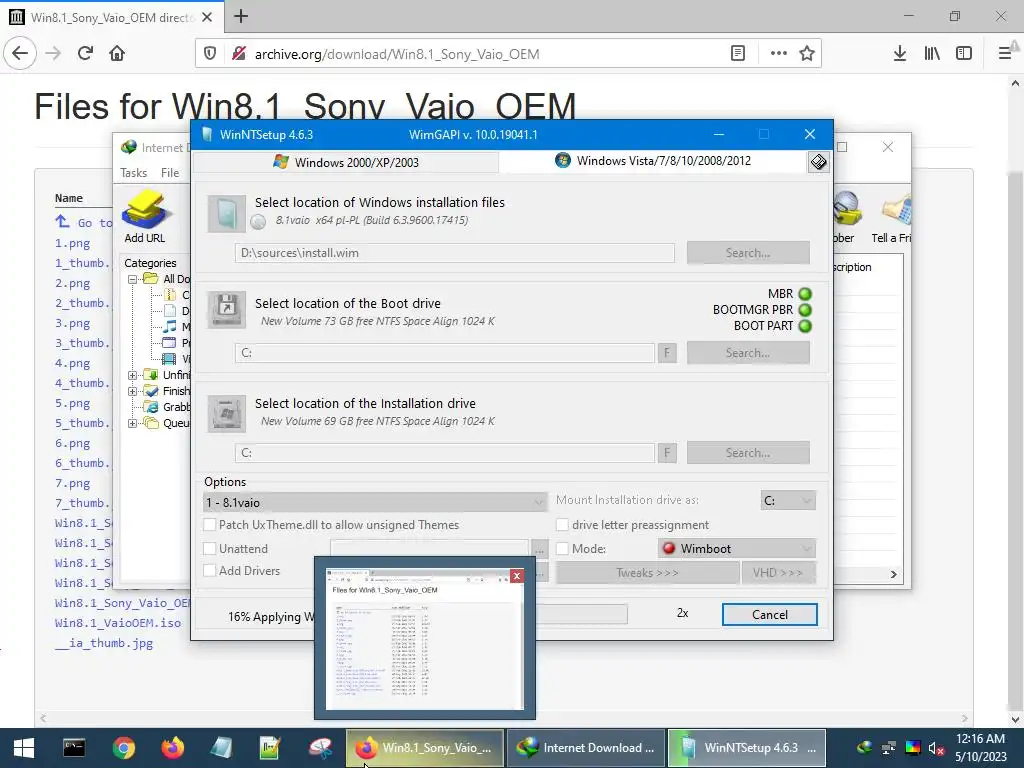Open a new Firefox tab

click(241, 16)
